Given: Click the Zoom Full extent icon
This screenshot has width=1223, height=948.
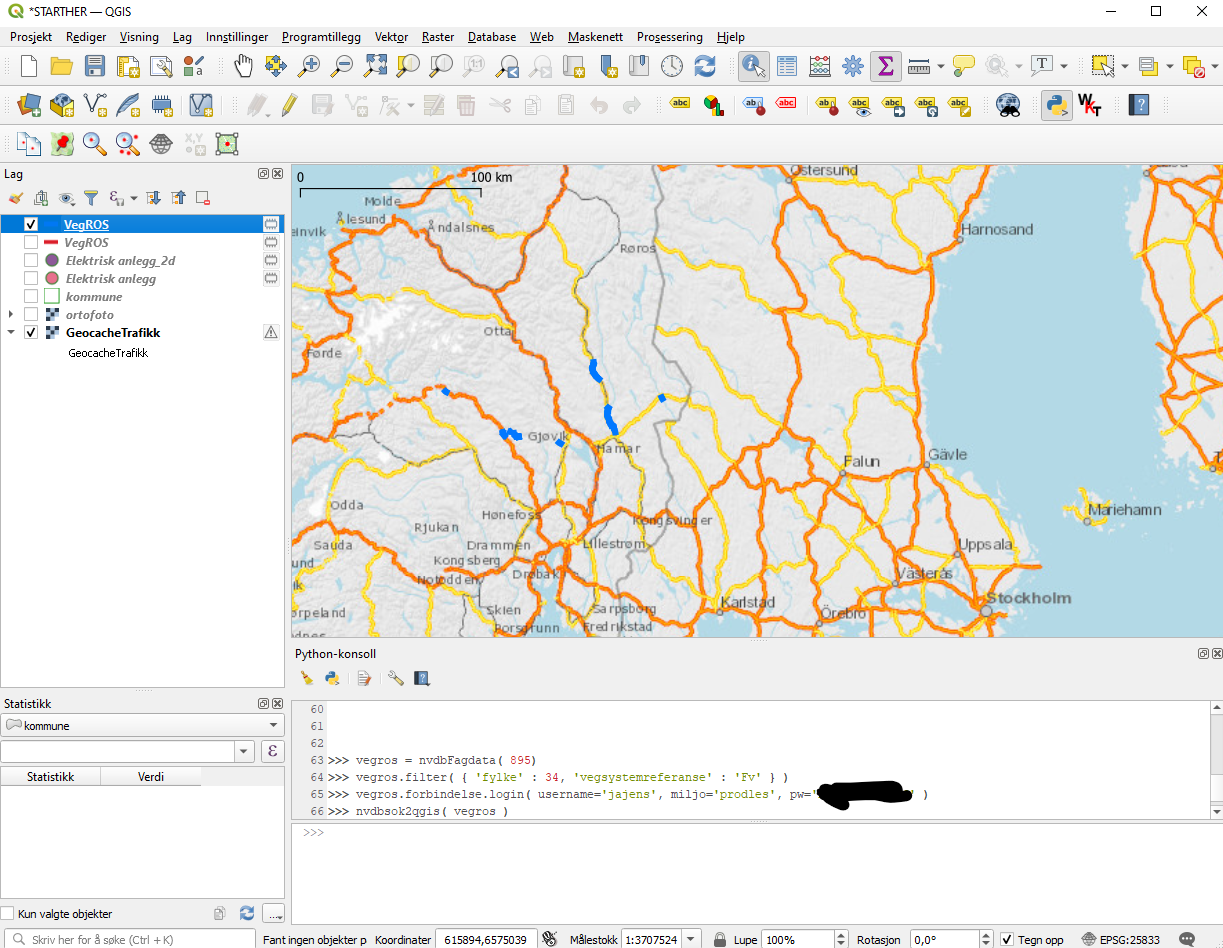Looking at the screenshot, I should pyautogui.click(x=375, y=66).
